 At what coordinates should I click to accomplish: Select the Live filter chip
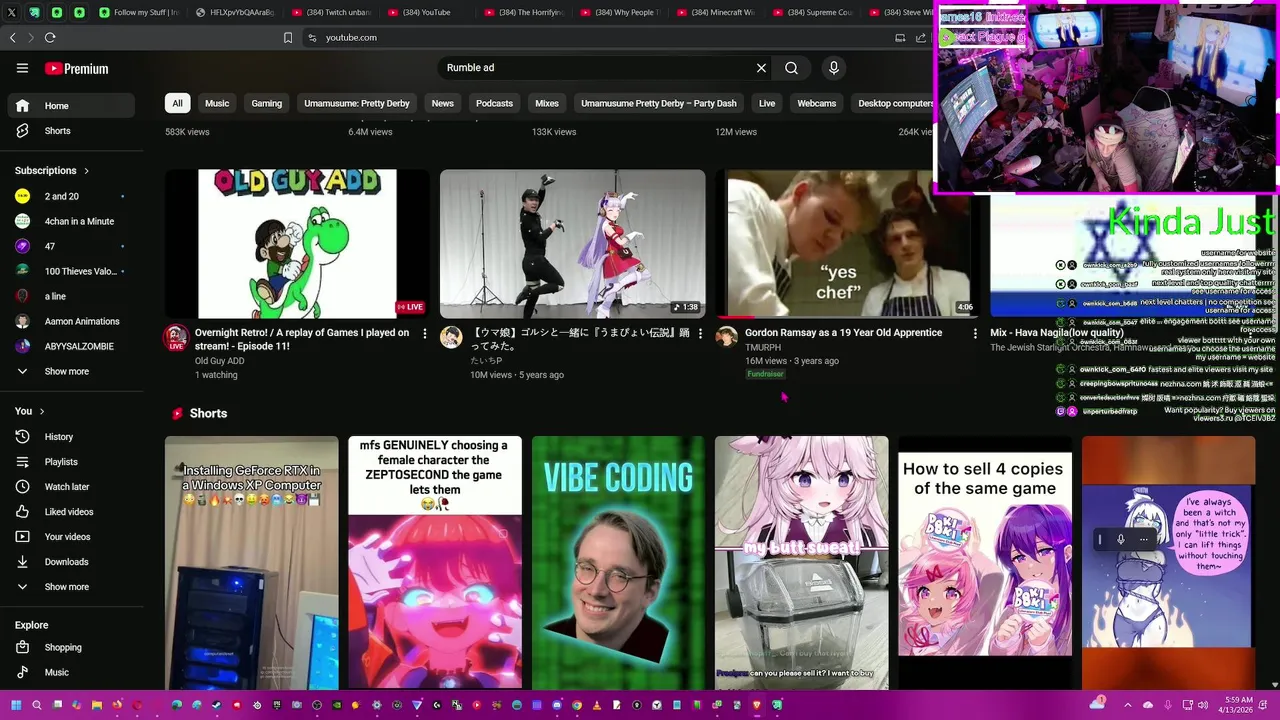coord(767,104)
